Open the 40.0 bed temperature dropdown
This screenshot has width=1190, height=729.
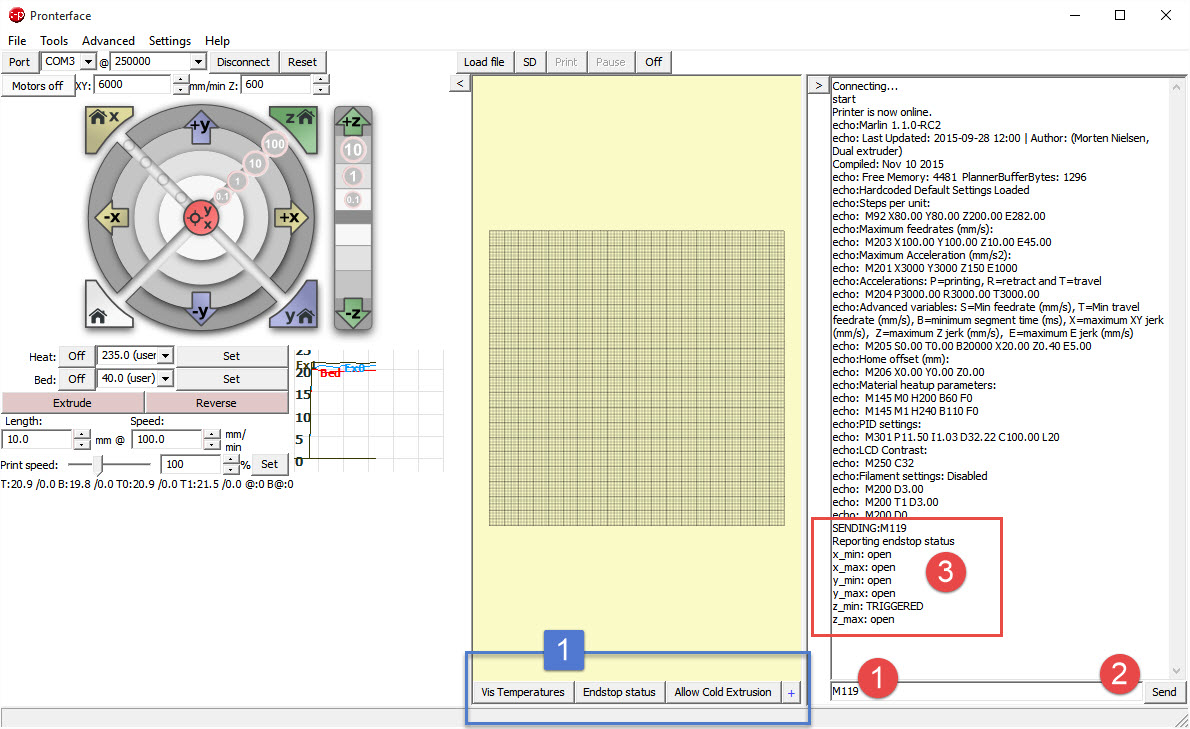(x=165, y=379)
